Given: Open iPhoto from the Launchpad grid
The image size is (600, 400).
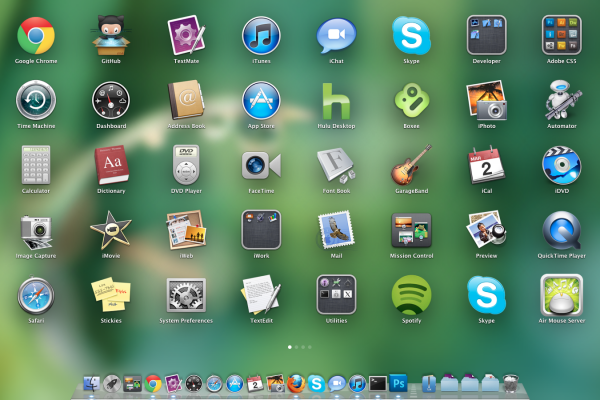Looking at the screenshot, I should 486,100.
